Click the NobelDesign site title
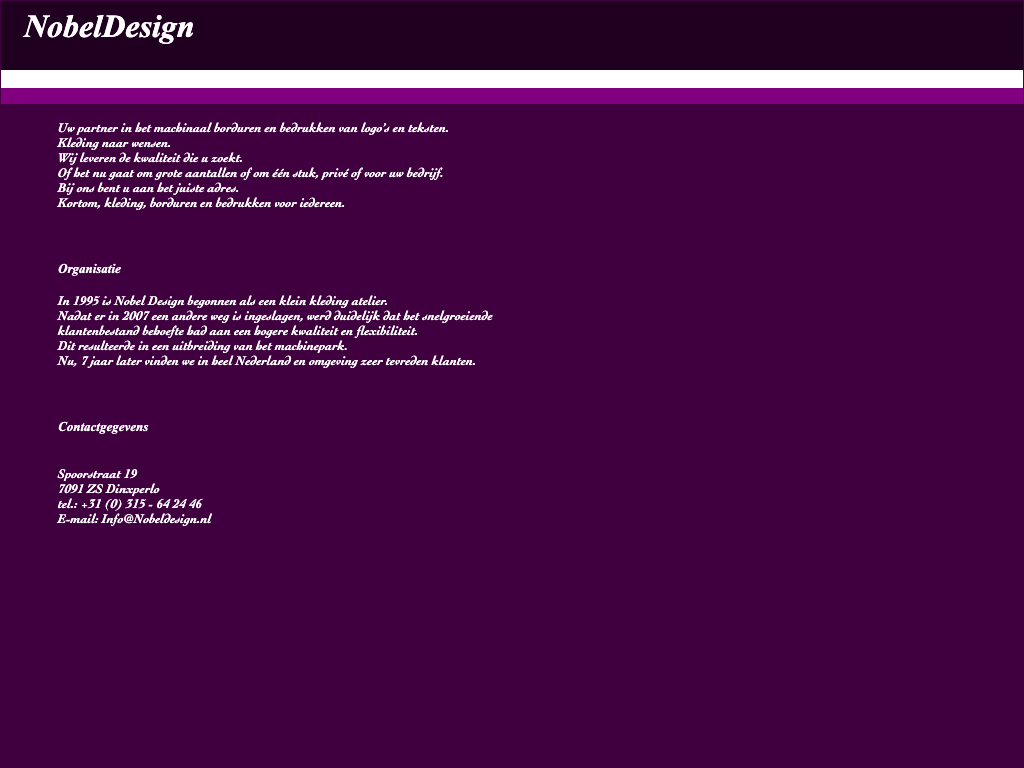This screenshot has width=1024, height=768. point(108,28)
